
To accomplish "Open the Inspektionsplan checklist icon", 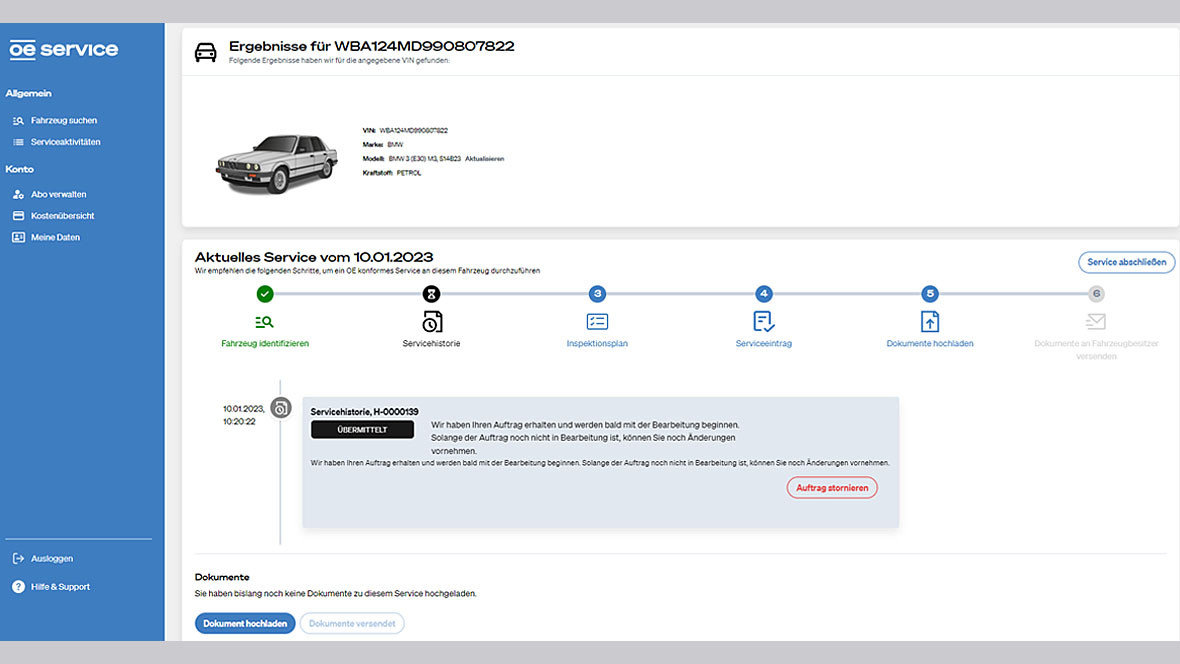I will pos(597,322).
